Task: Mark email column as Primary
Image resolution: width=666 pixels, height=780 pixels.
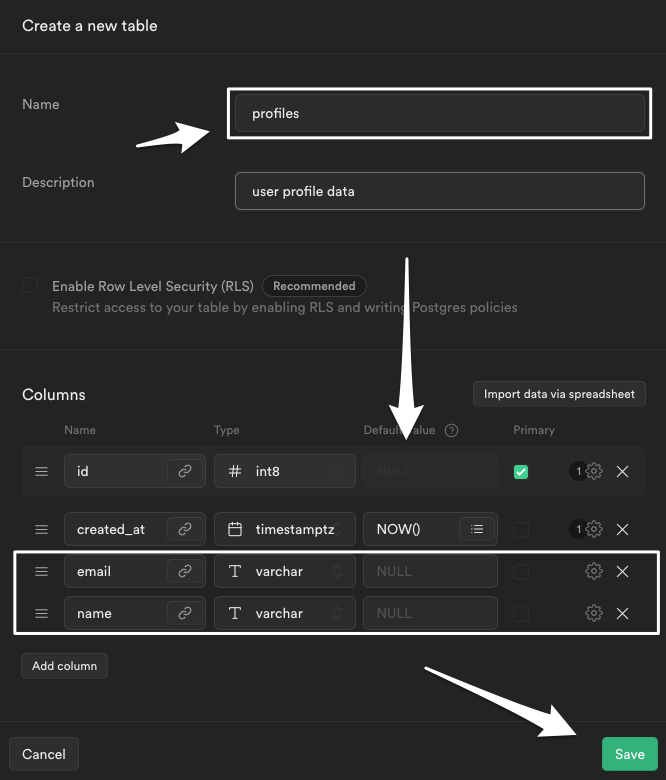Action: 521,571
